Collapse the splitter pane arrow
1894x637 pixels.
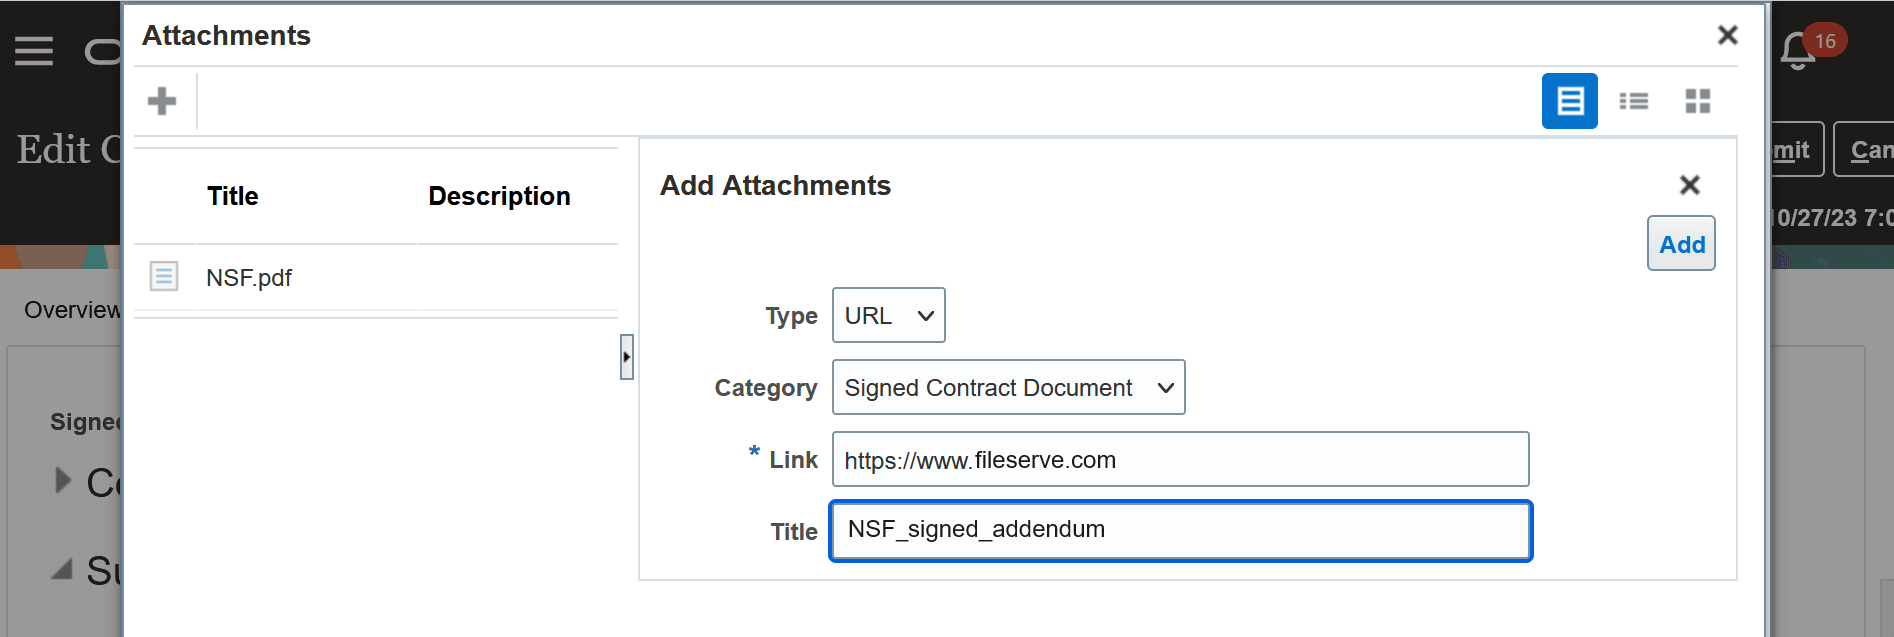point(627,357)
